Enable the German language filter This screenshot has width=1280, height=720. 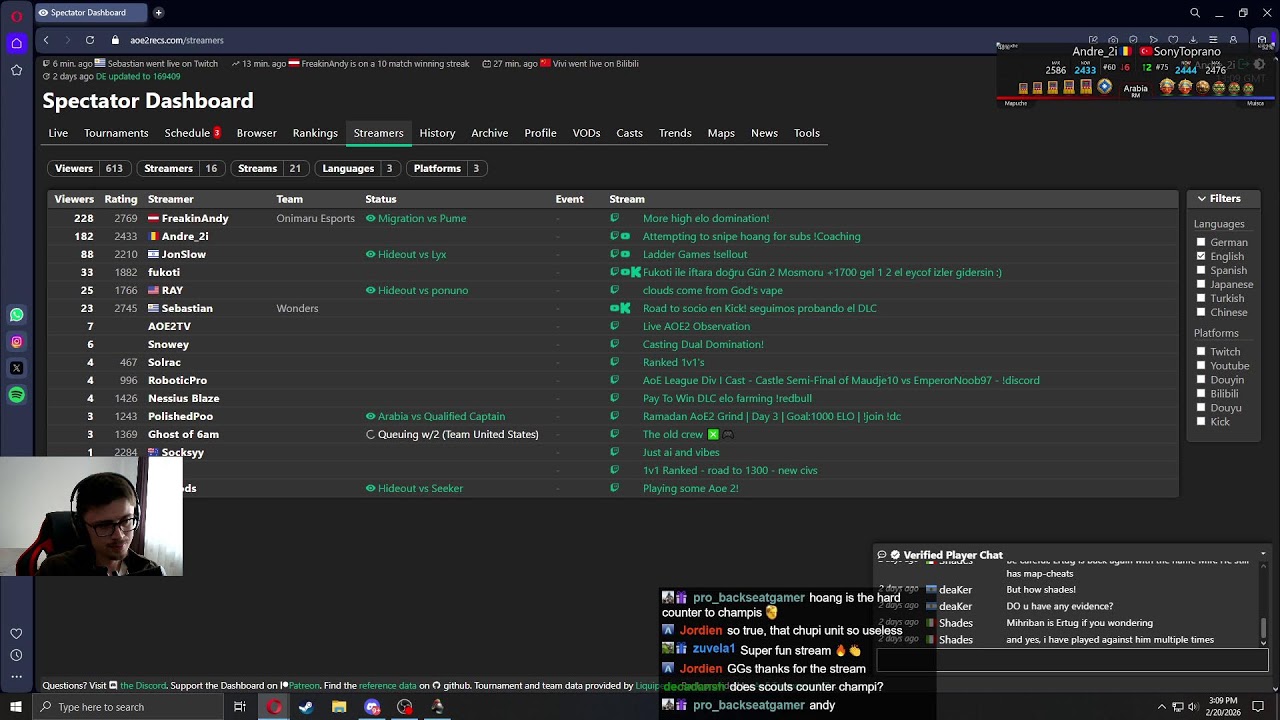[x=1201, y=242]
